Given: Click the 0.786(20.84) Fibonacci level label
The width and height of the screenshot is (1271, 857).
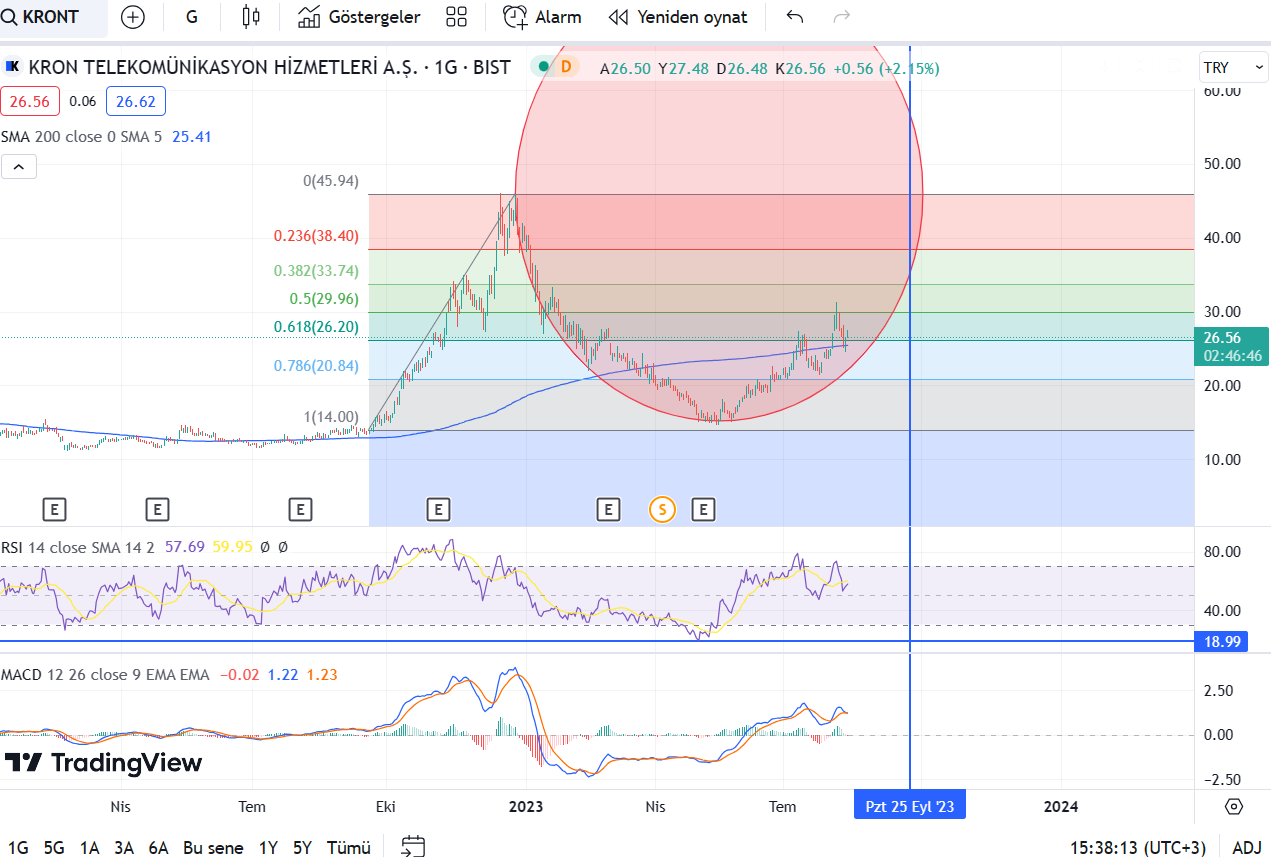Looking at the screenshot, I should click(316, 366).
